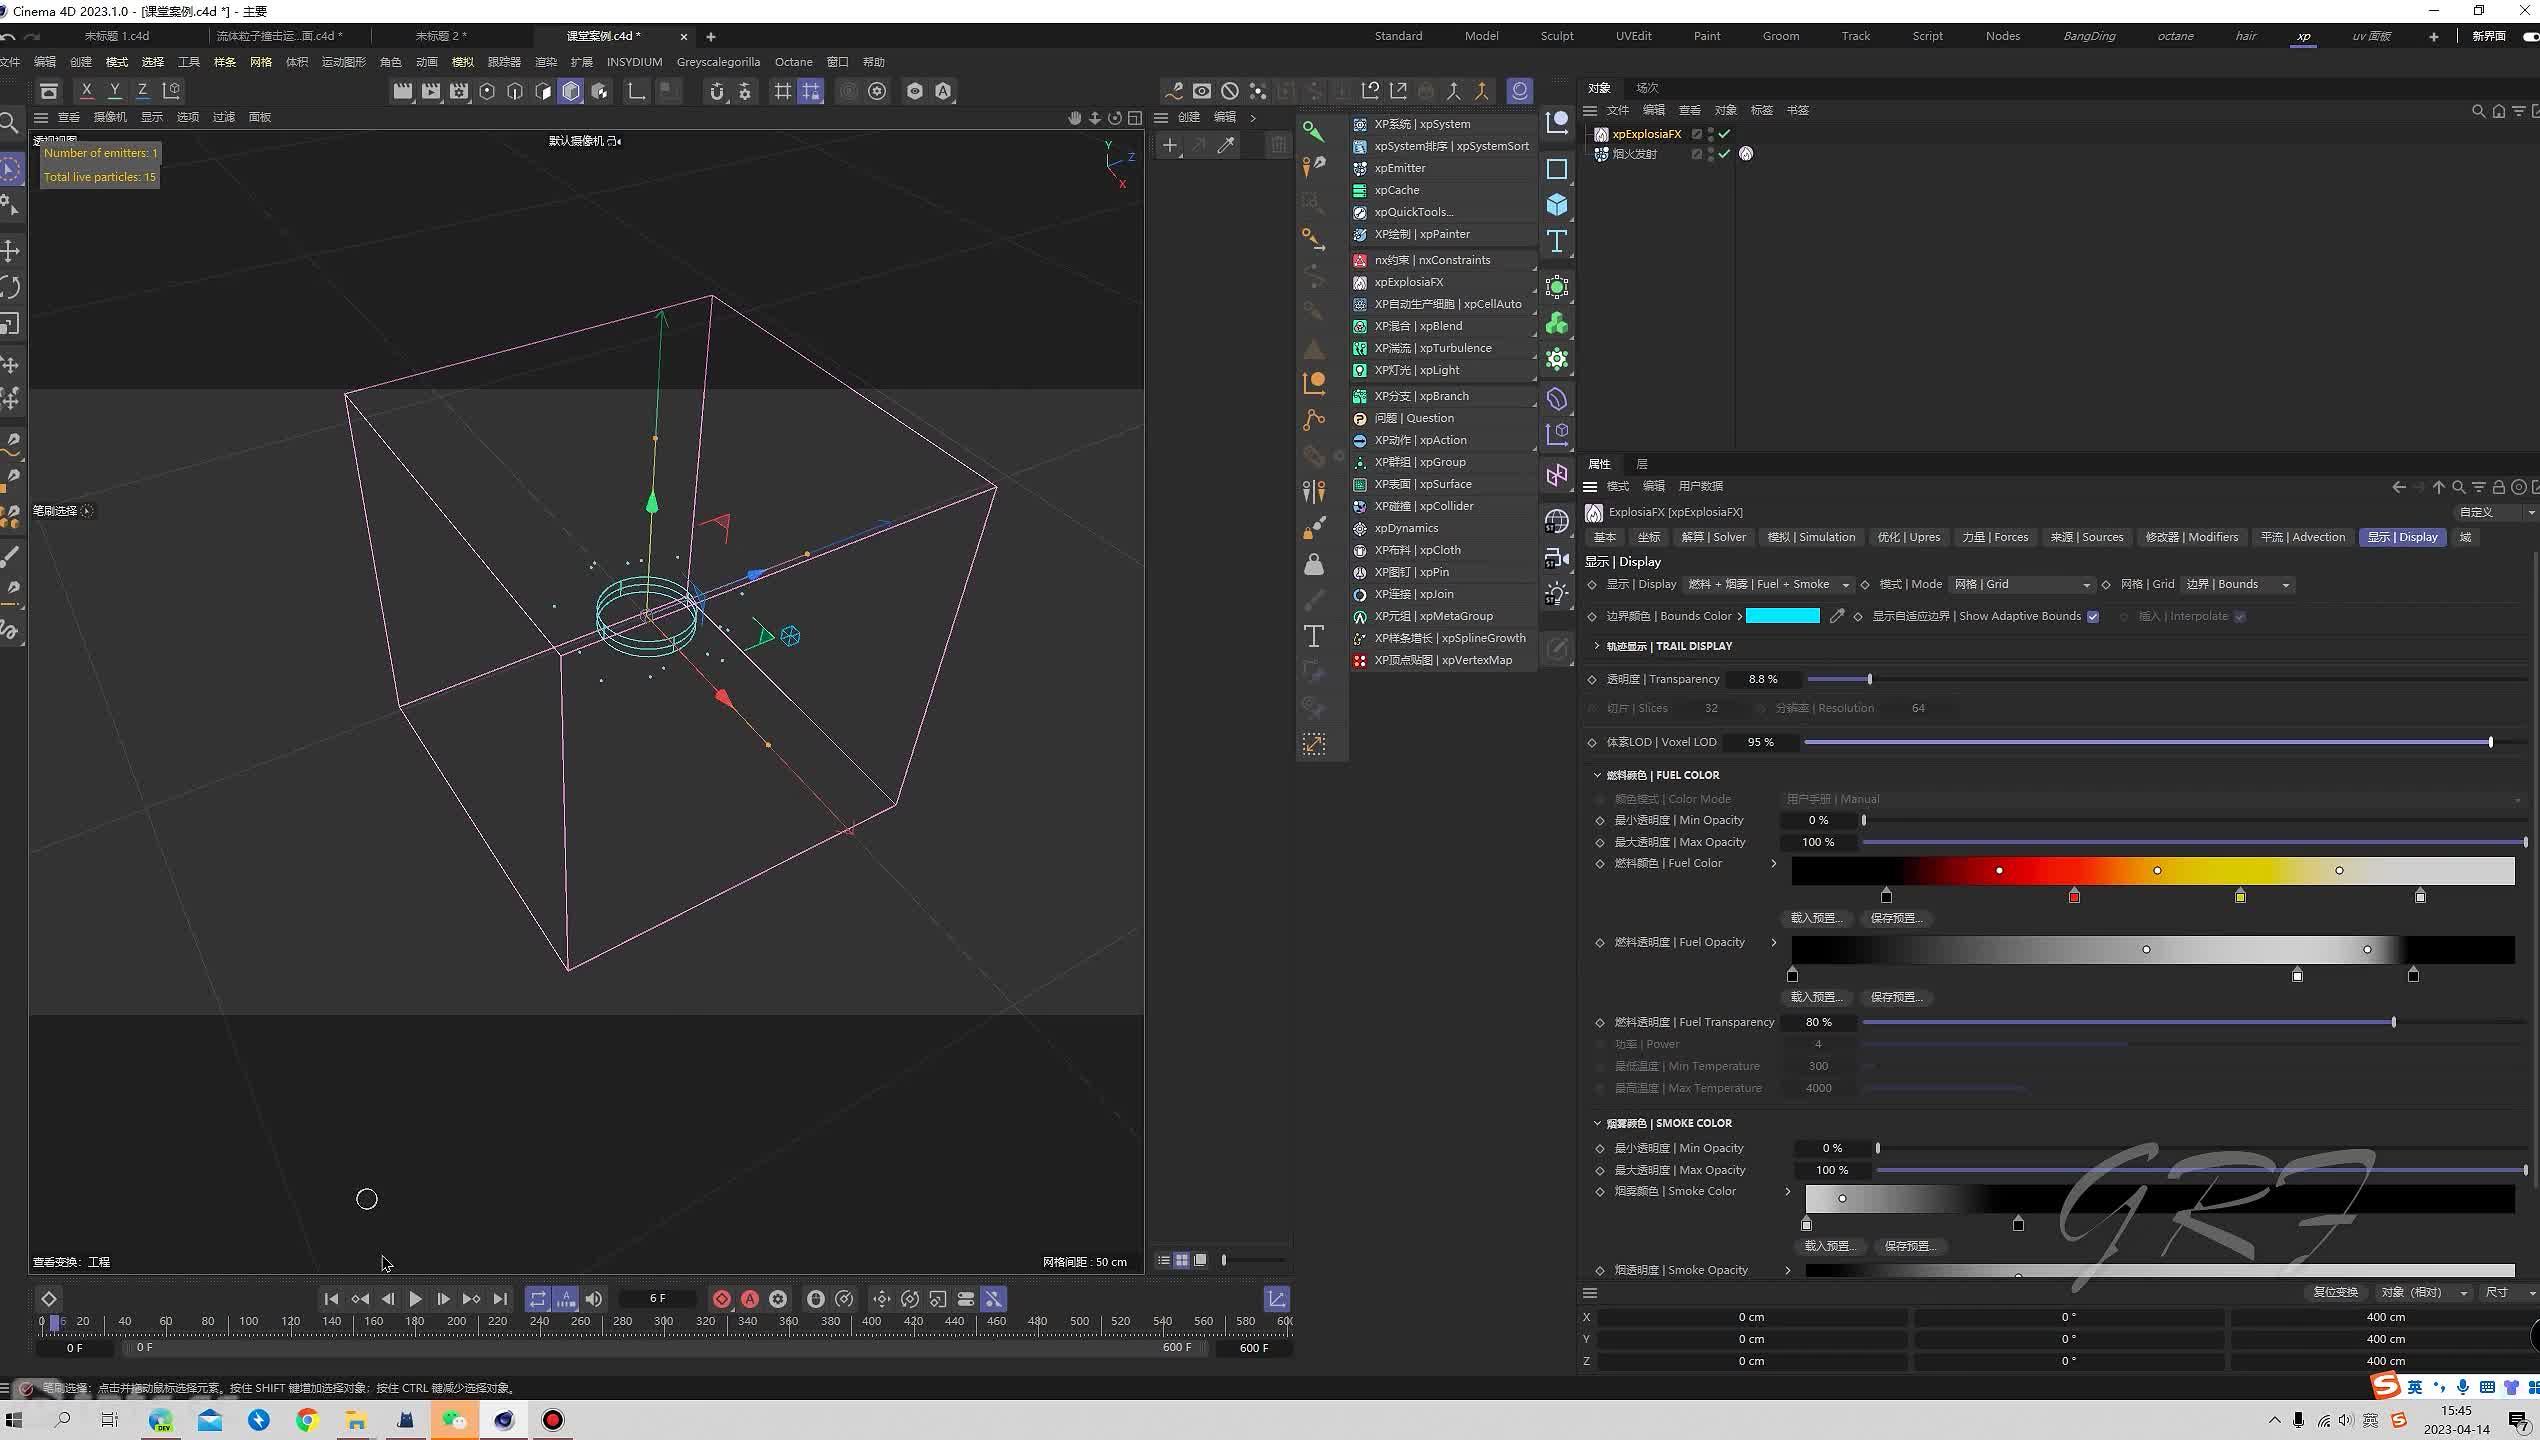Toggle the workplane snap grid icon
This screenshot has width=2540, height=1440.
pos(811,91)
